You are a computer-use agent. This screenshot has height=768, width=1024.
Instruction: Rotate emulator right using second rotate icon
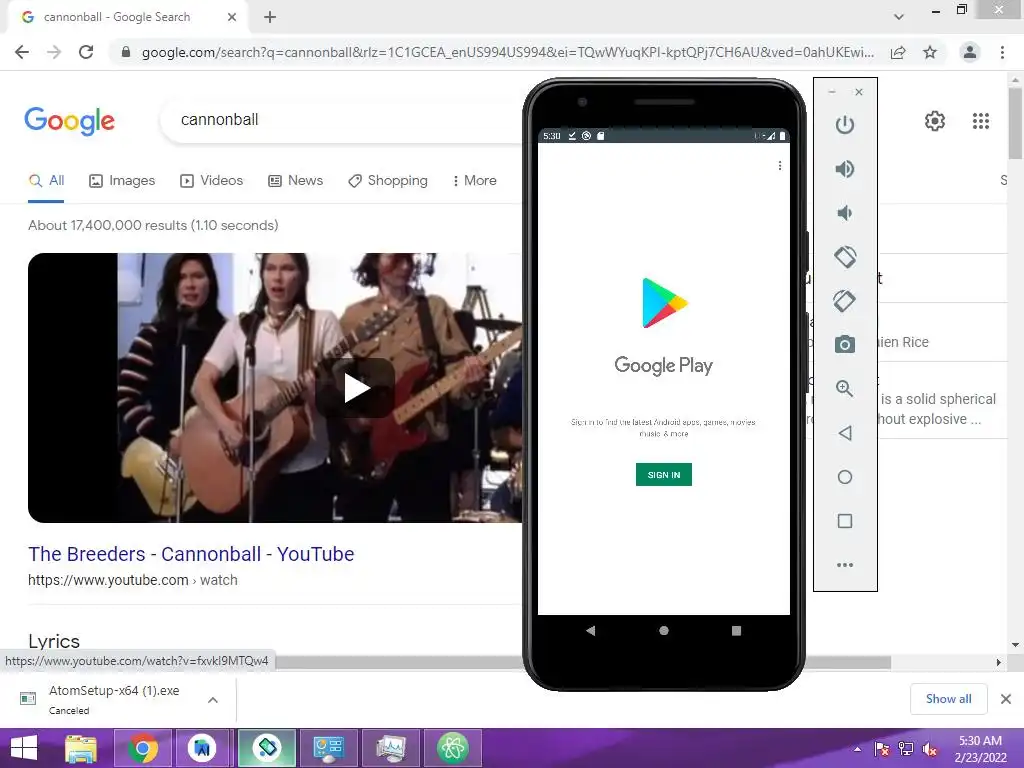point(844,301)
